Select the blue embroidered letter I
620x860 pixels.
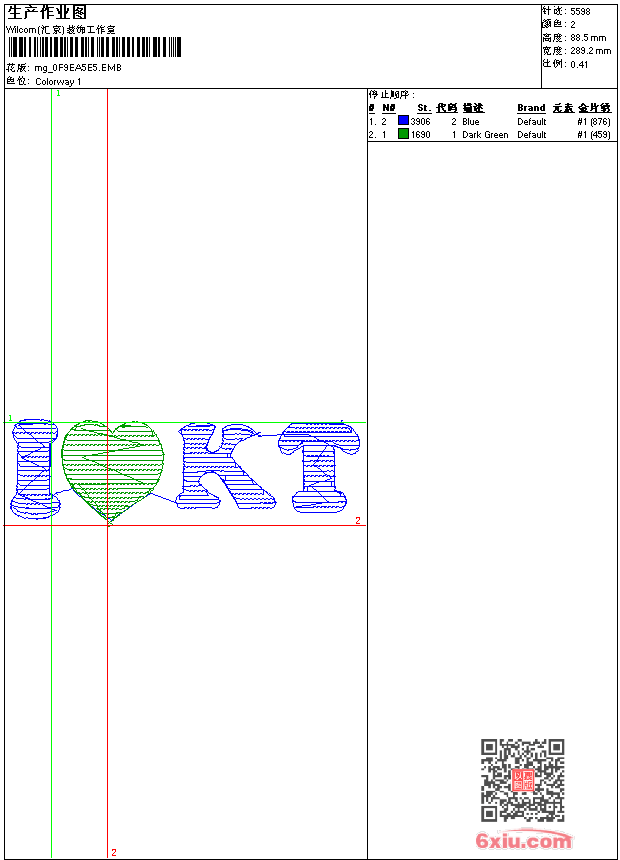coord(34,469)
